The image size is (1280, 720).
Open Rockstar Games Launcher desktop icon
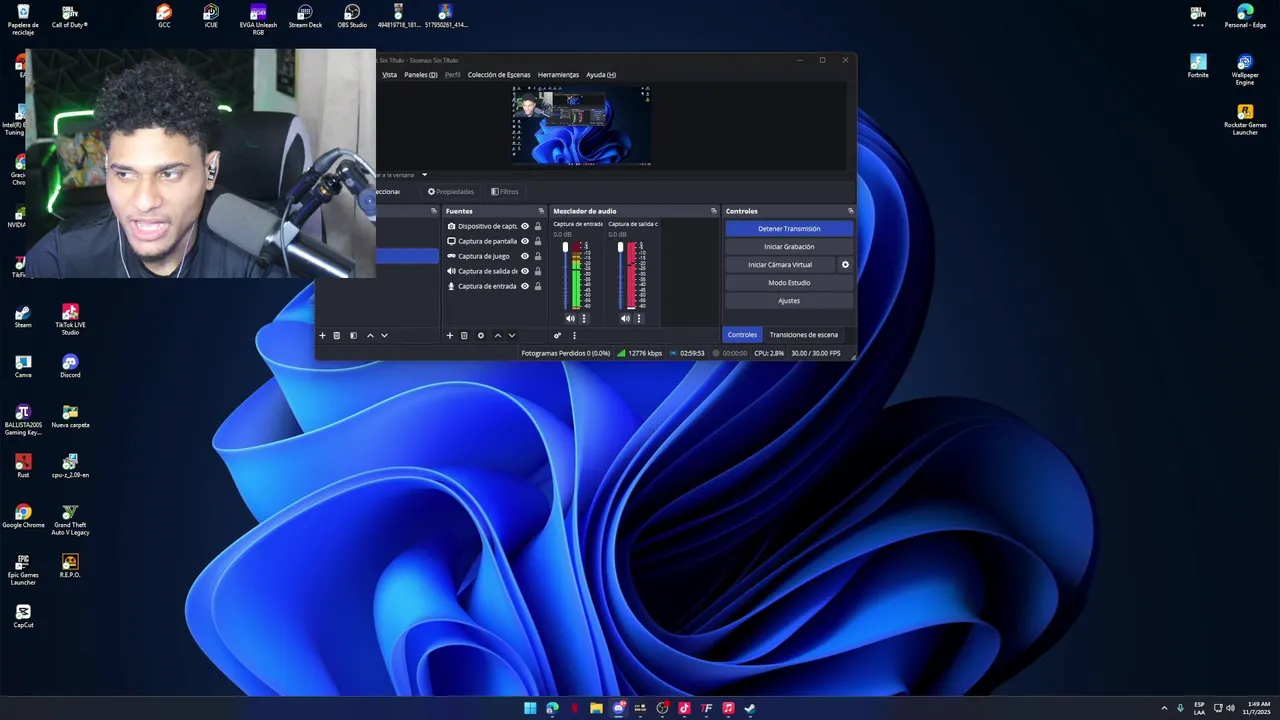(x=1245, y=120)
